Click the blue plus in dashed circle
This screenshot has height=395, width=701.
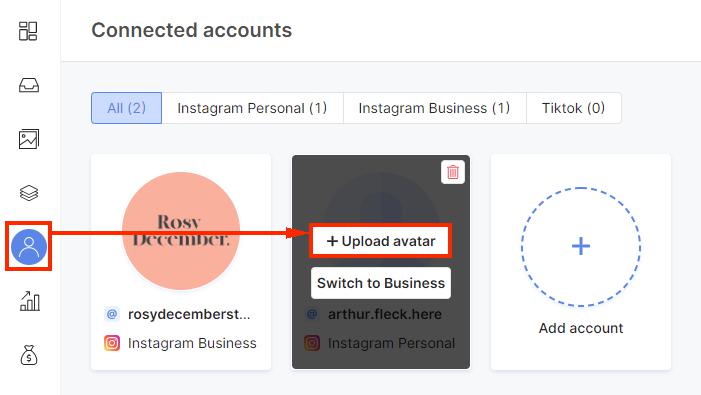tap(581, 247)
